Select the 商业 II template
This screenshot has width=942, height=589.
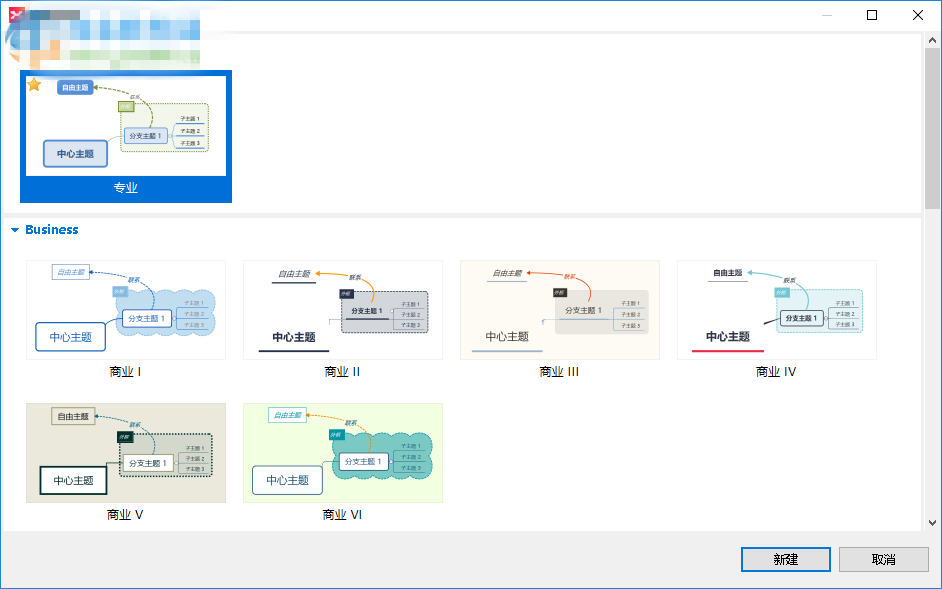pos(342,310)
